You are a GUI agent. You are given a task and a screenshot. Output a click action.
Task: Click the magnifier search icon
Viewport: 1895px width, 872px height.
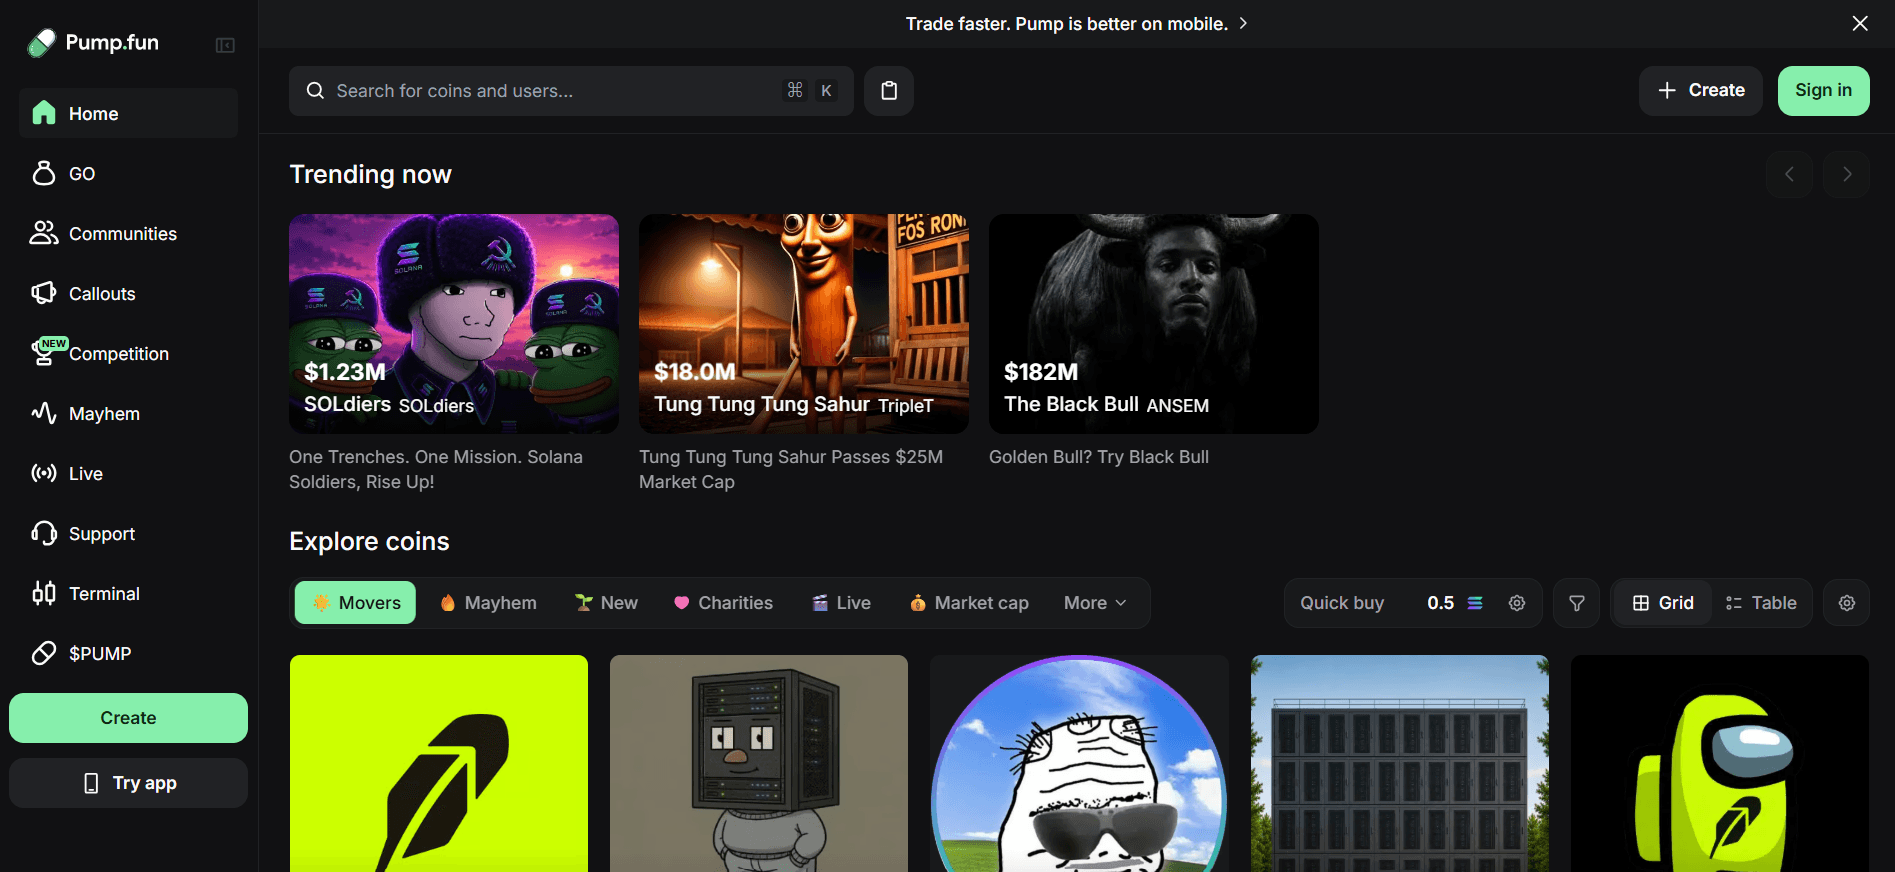315,91
